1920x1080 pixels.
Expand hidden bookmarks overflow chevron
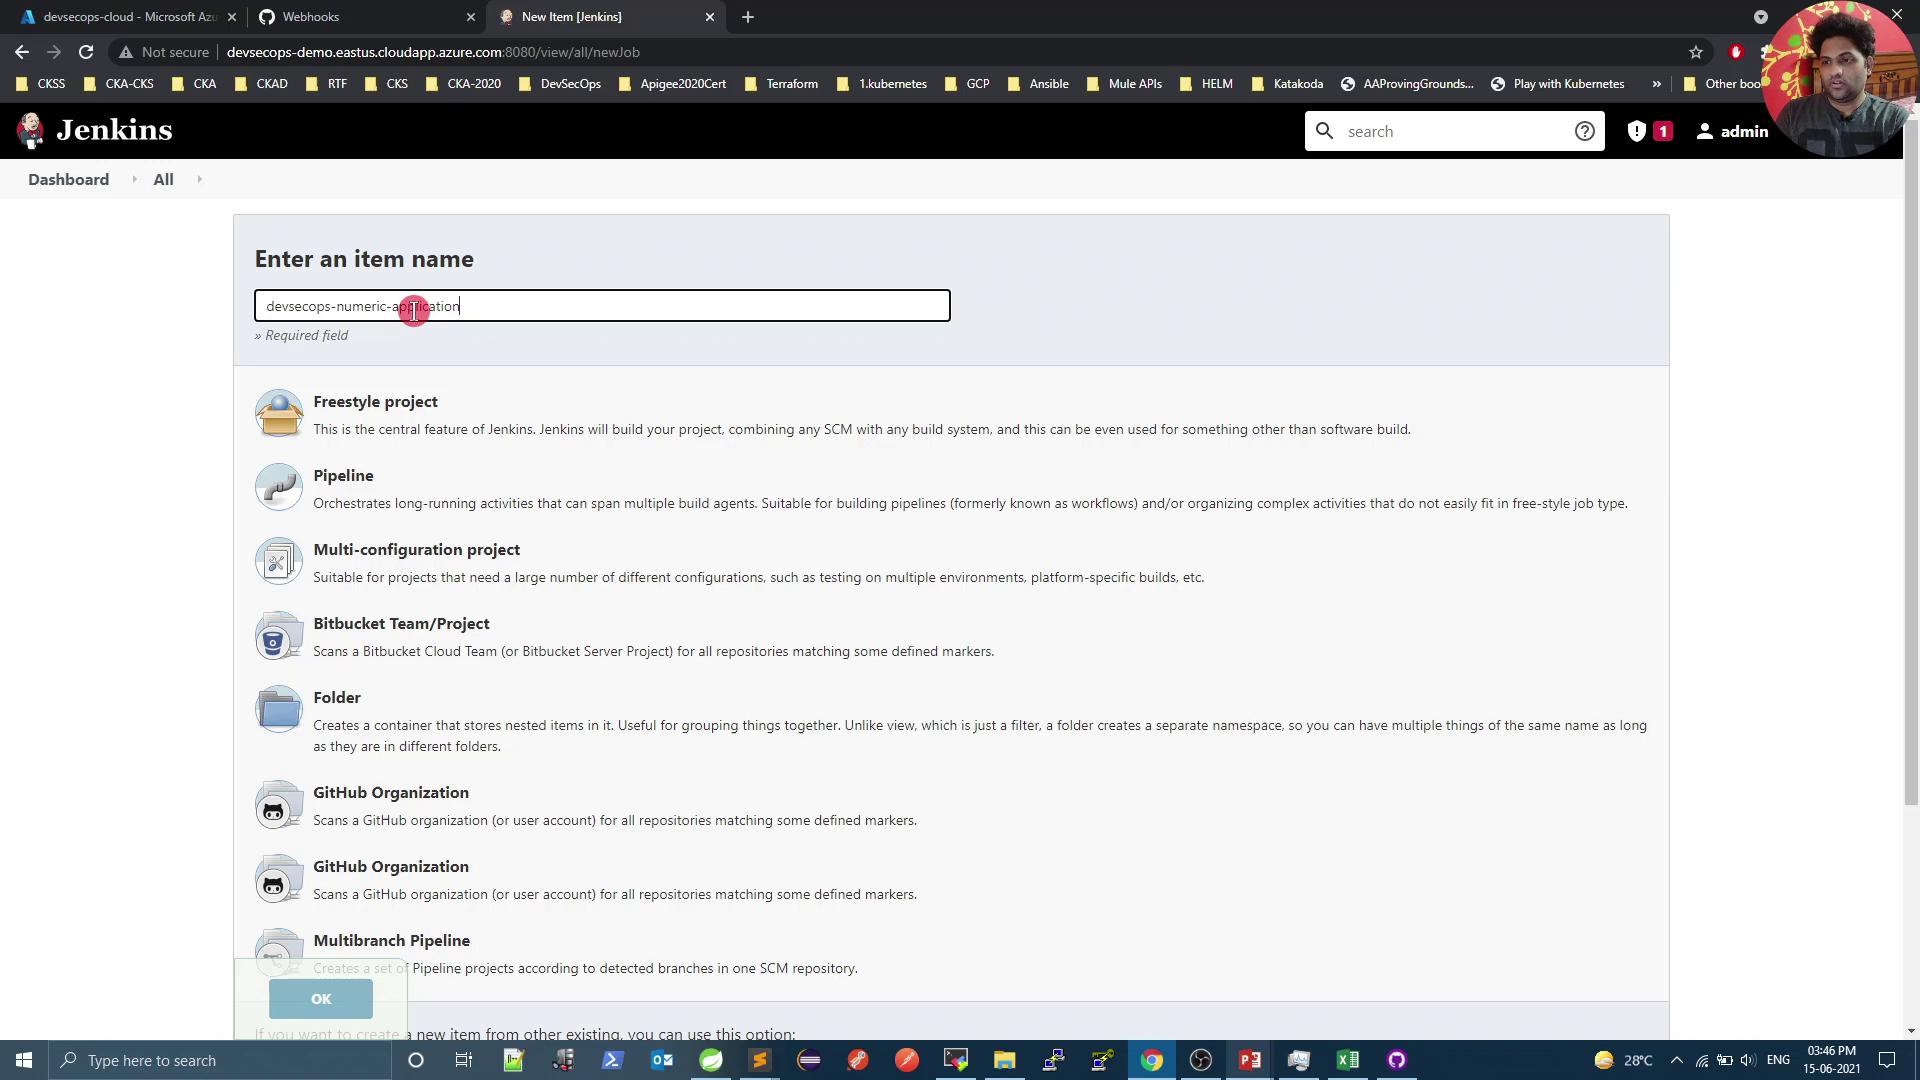point(1656,84)
